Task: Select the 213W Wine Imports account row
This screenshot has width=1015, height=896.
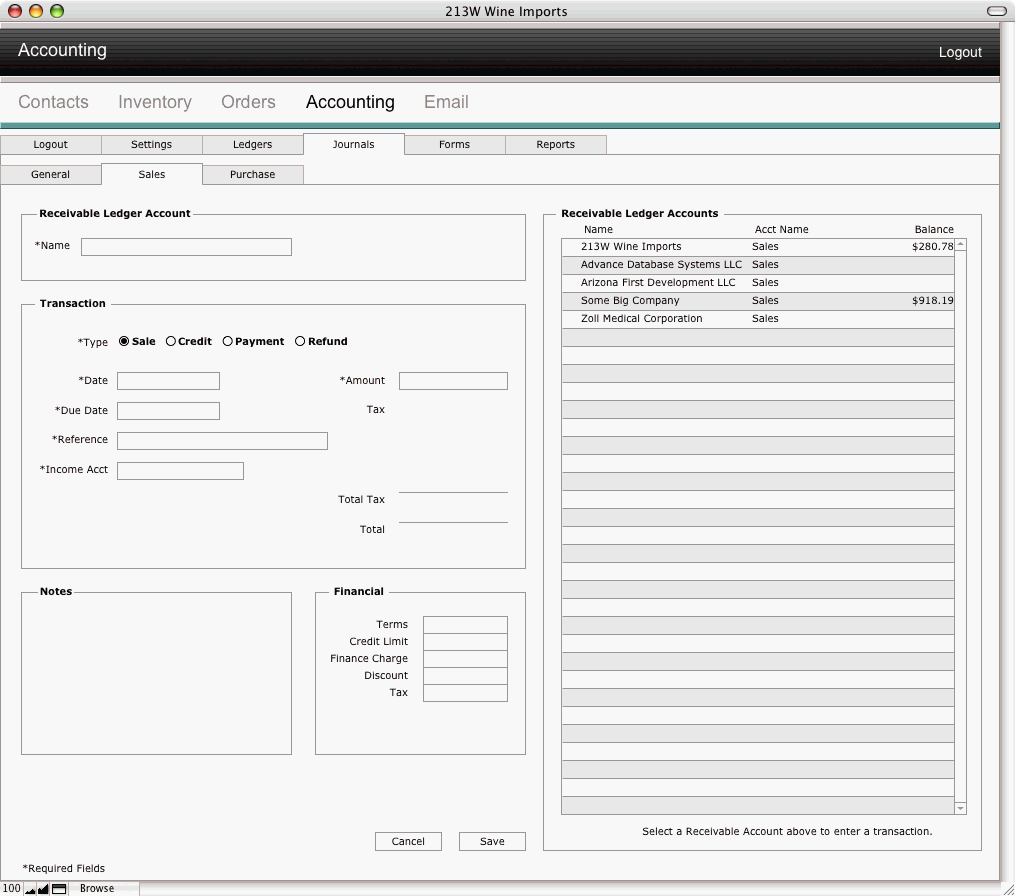Action: pos(757,247)
